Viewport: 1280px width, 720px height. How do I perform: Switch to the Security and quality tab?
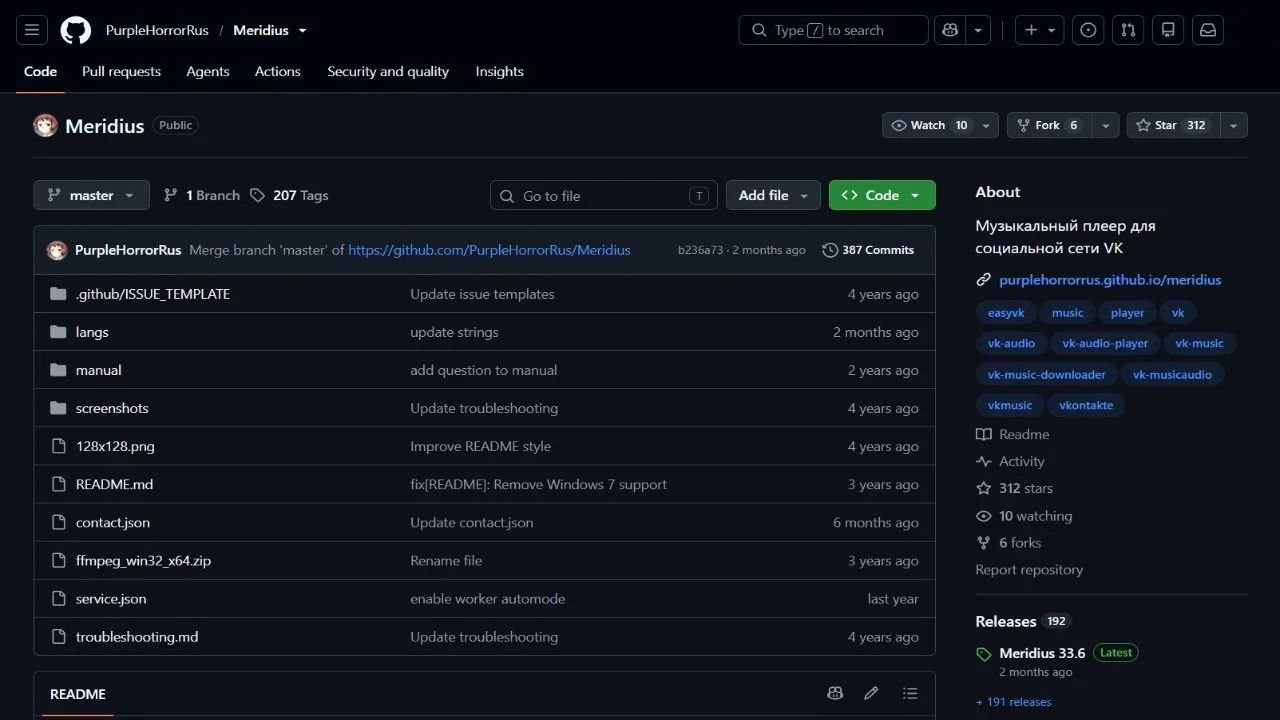pyautogui.click(x=388, y=71)
